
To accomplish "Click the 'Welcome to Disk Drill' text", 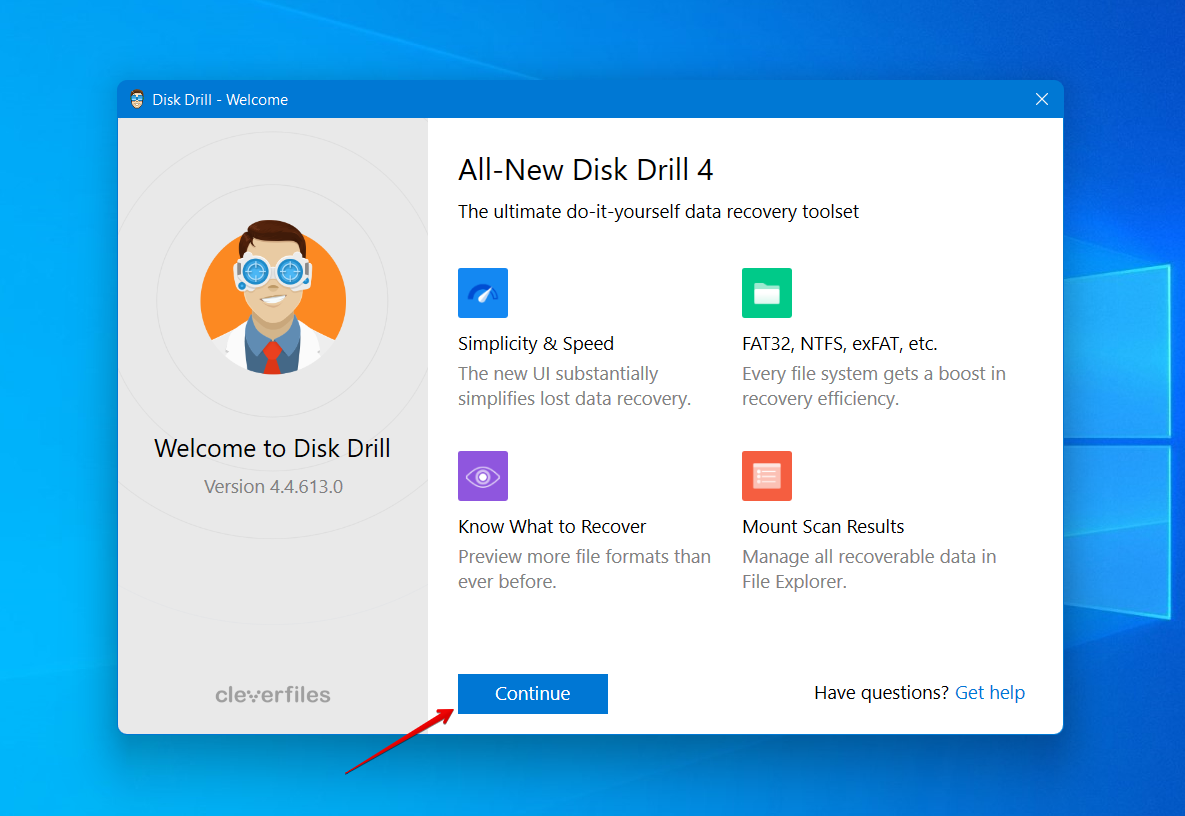I will [x=272, y=448].
